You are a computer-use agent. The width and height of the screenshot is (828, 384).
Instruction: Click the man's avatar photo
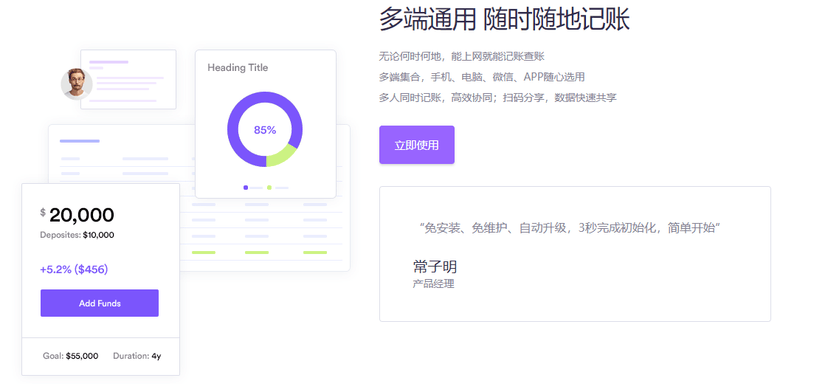[77, 84]
